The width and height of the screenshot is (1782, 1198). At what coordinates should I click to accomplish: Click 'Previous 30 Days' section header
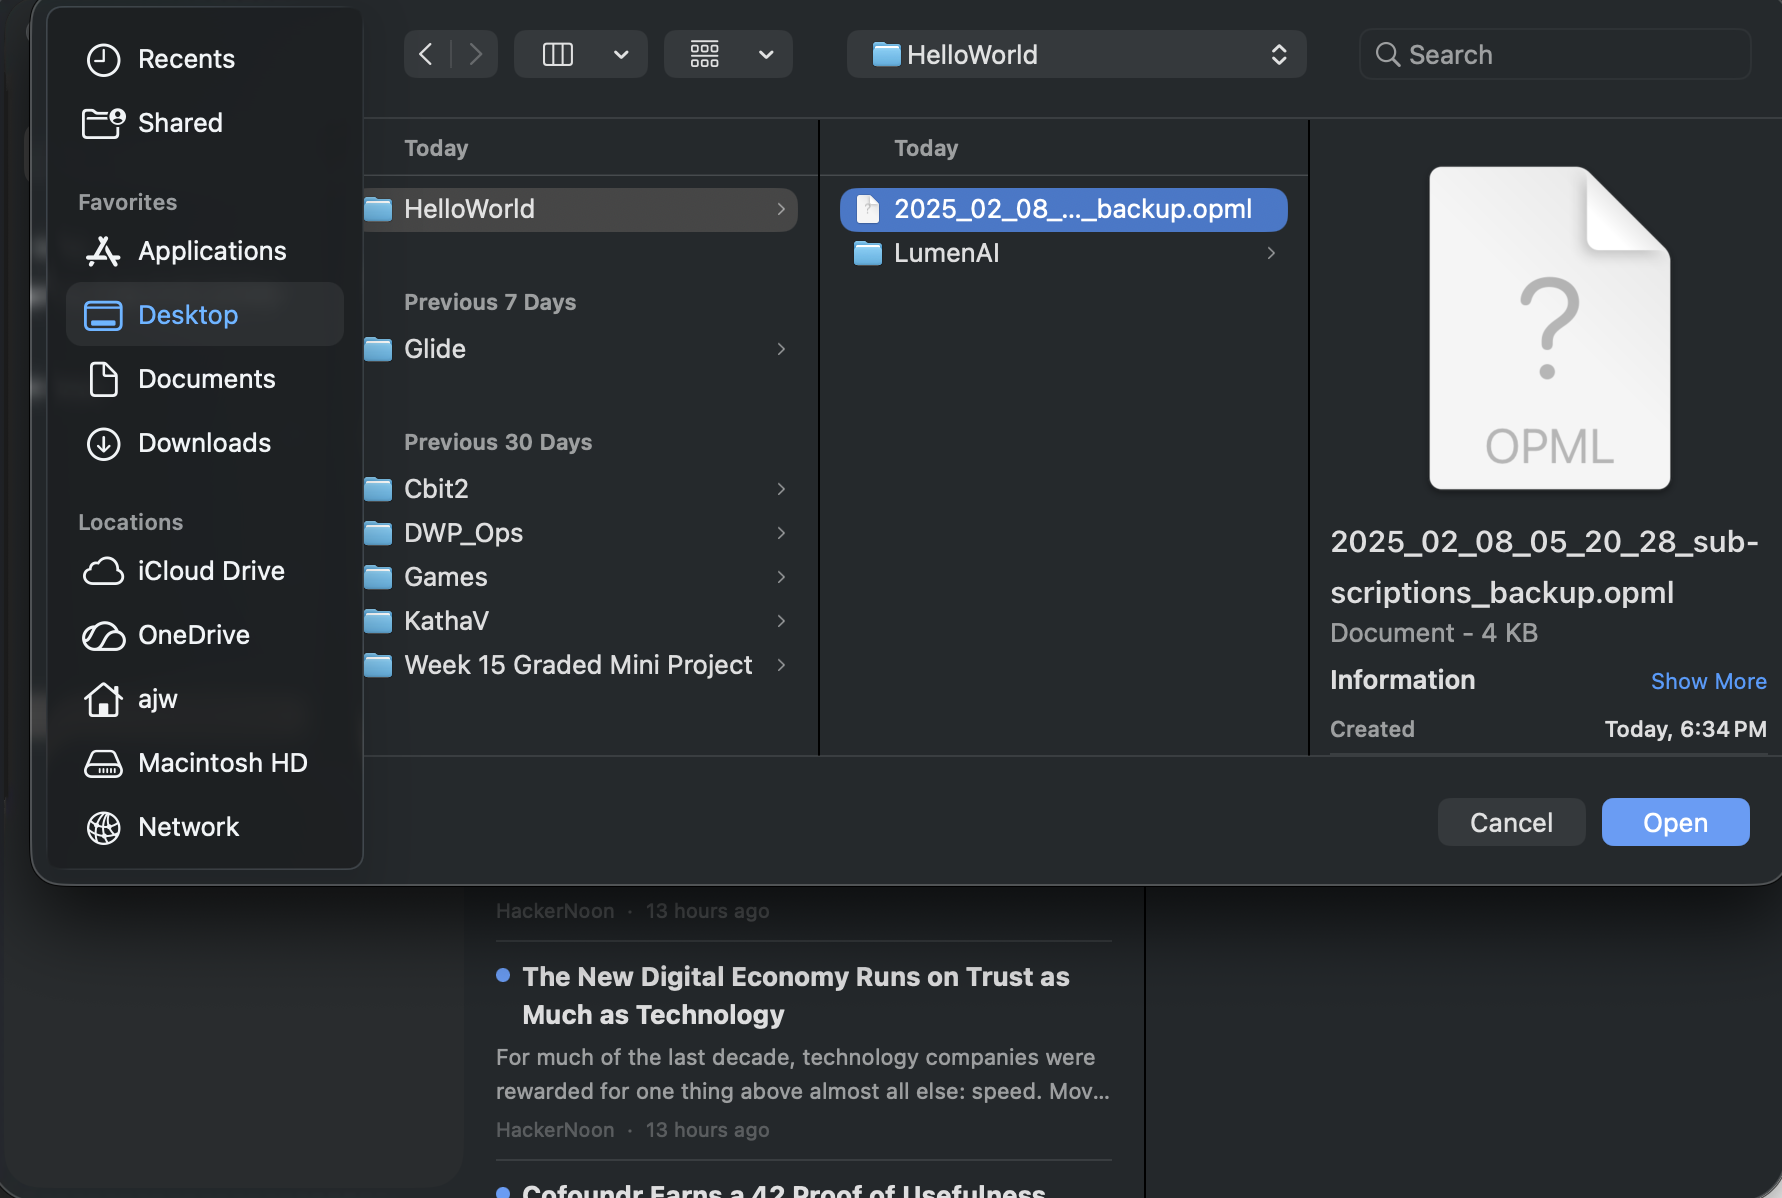(498, 442)
